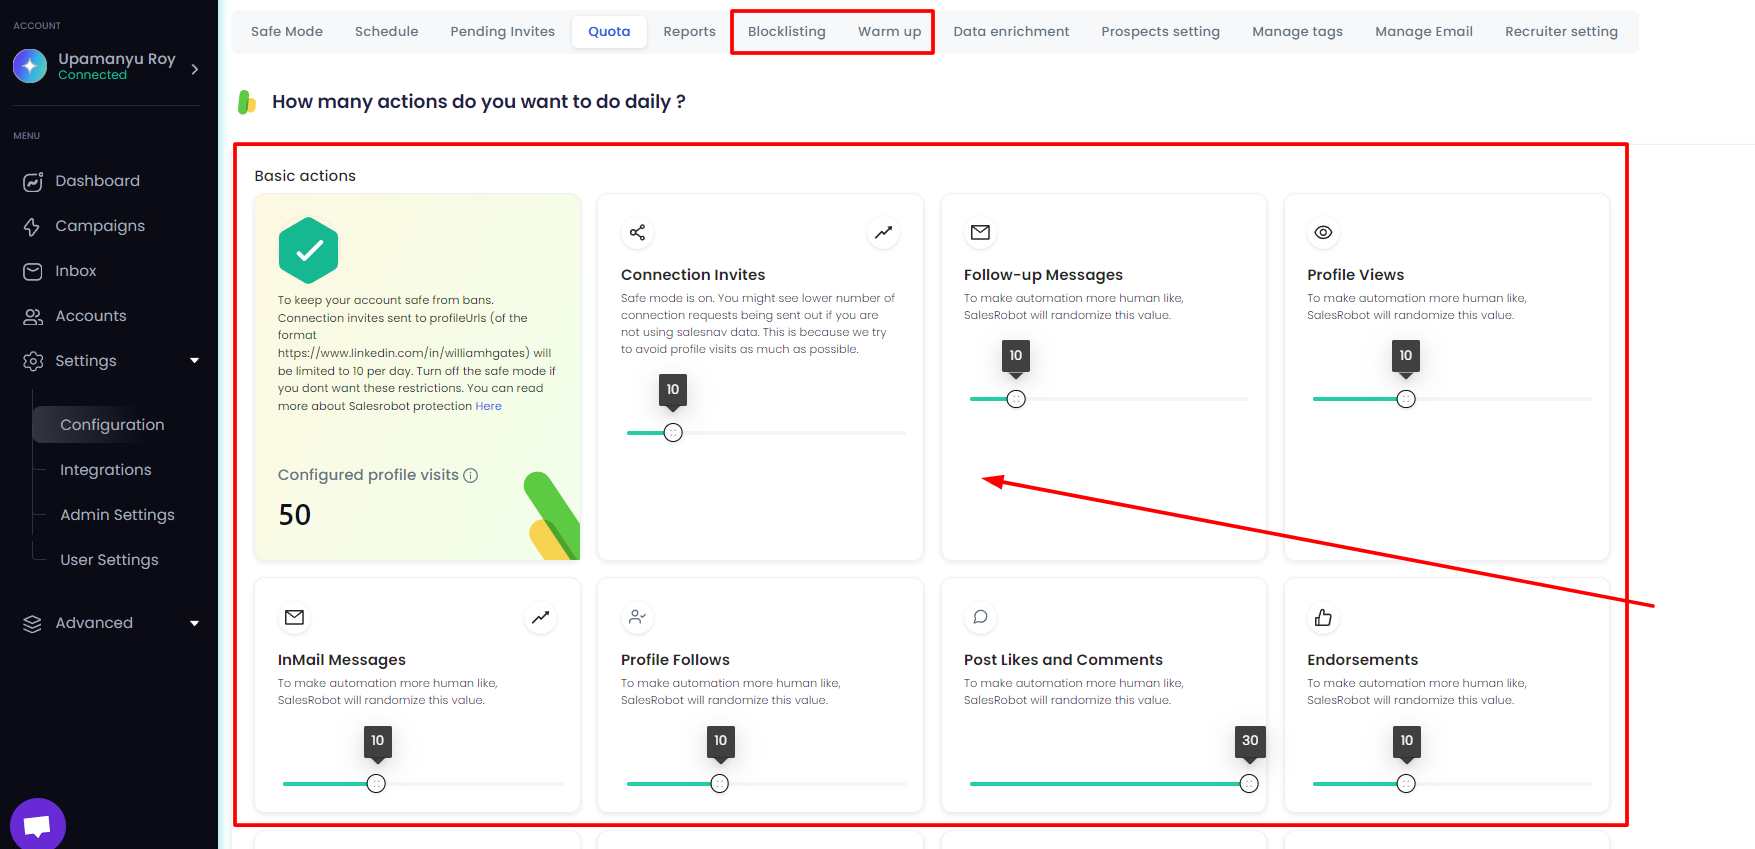Click the Campaigns menu label
The image size is (1755, 849).
[100, 226]
